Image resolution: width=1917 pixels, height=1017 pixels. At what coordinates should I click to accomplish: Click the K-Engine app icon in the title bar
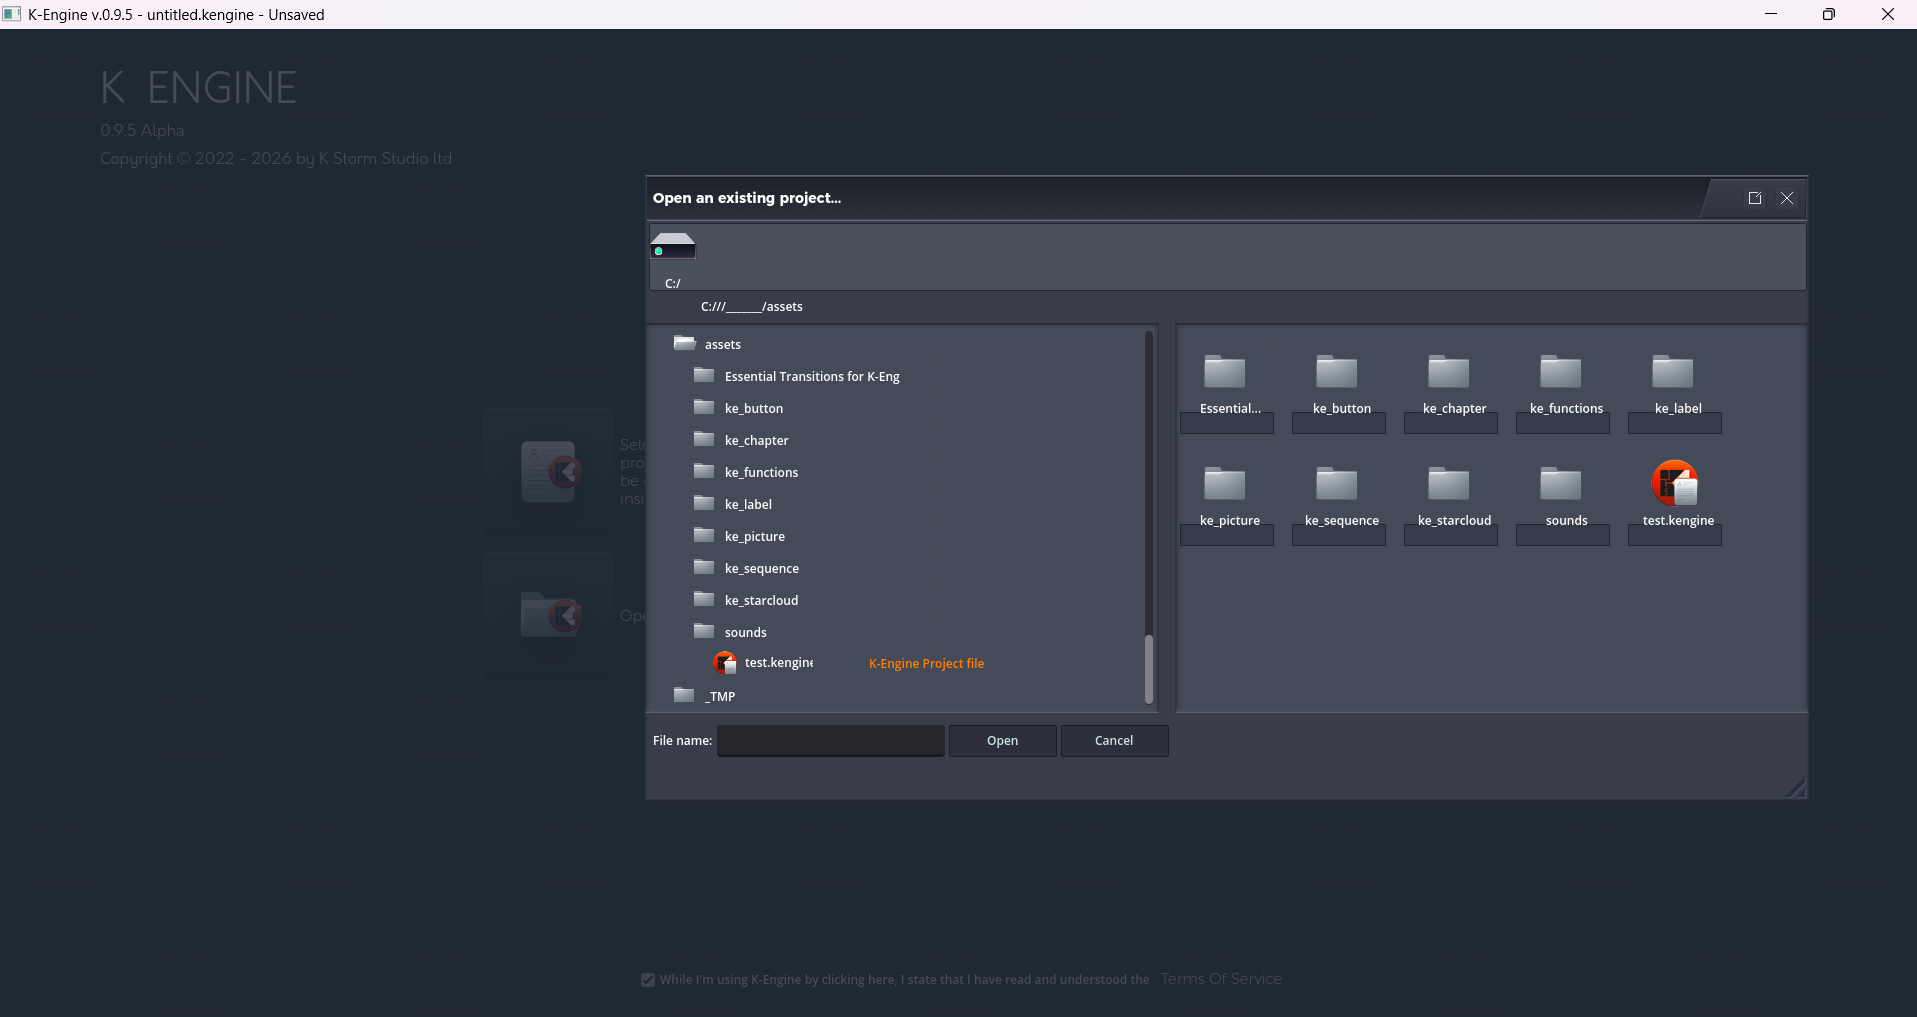point(12,14)
